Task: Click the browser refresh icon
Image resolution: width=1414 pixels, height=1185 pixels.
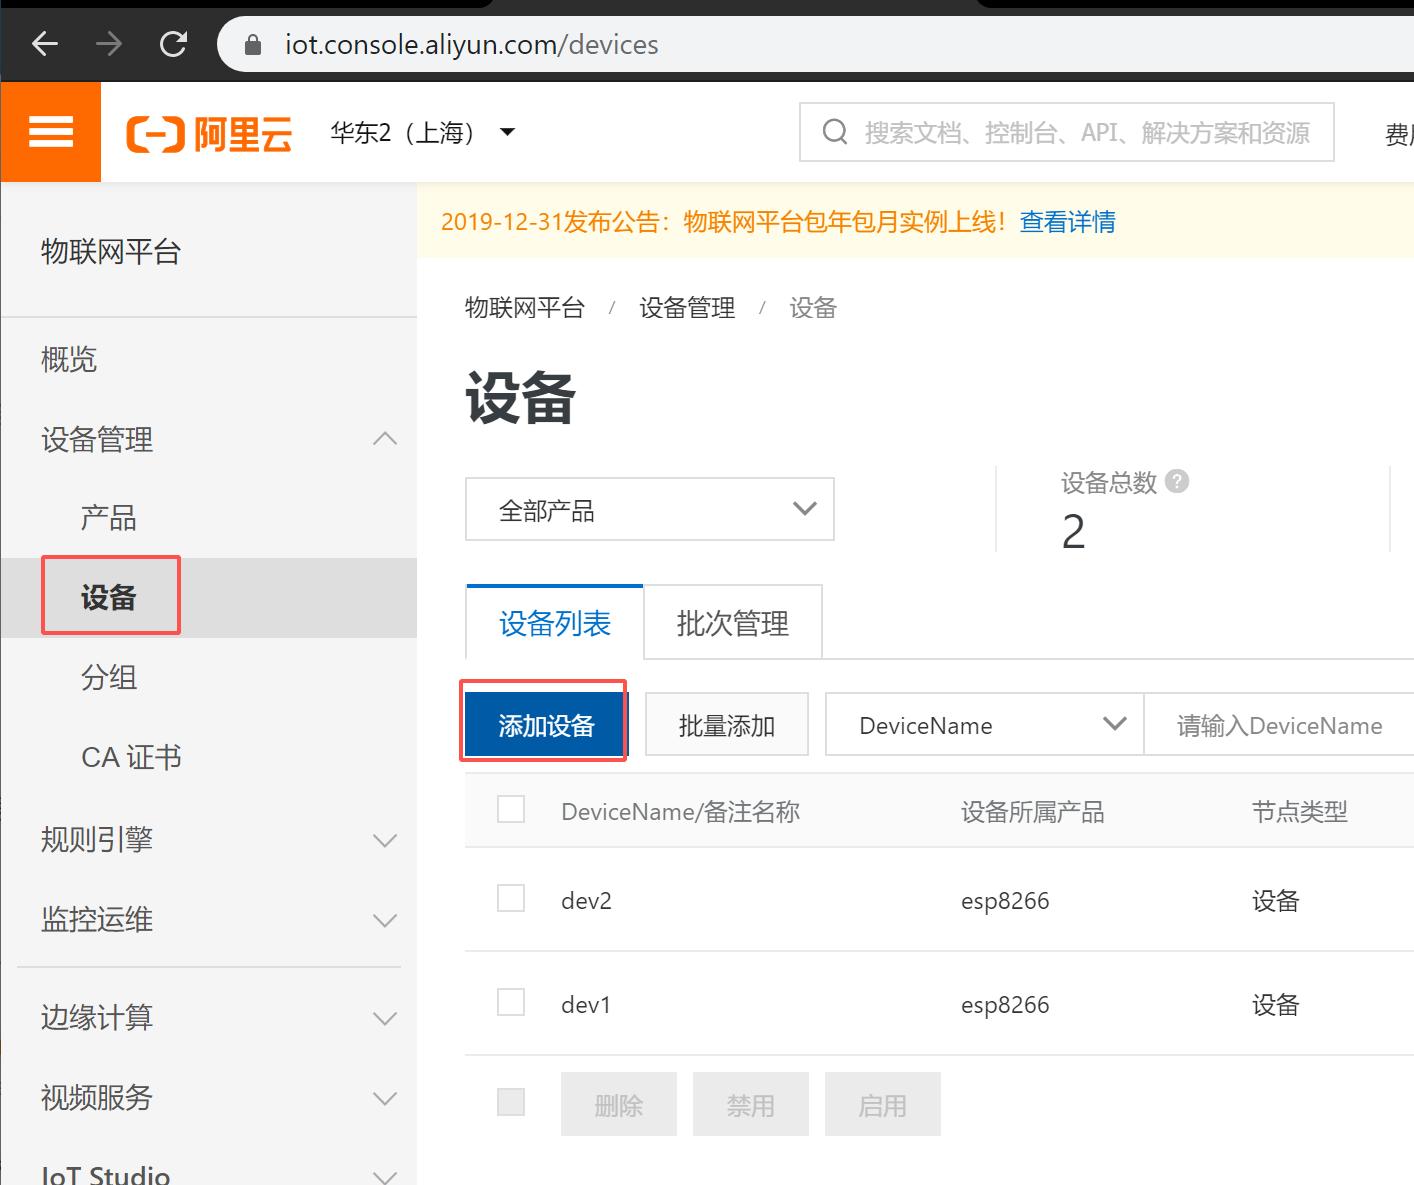Action: (173, 43)
